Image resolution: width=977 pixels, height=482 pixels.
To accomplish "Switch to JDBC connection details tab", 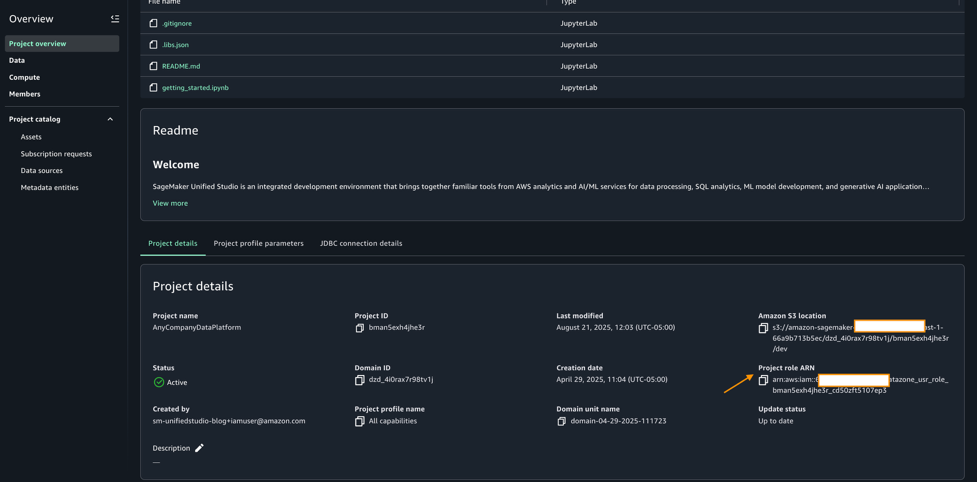I will [361, 243].
